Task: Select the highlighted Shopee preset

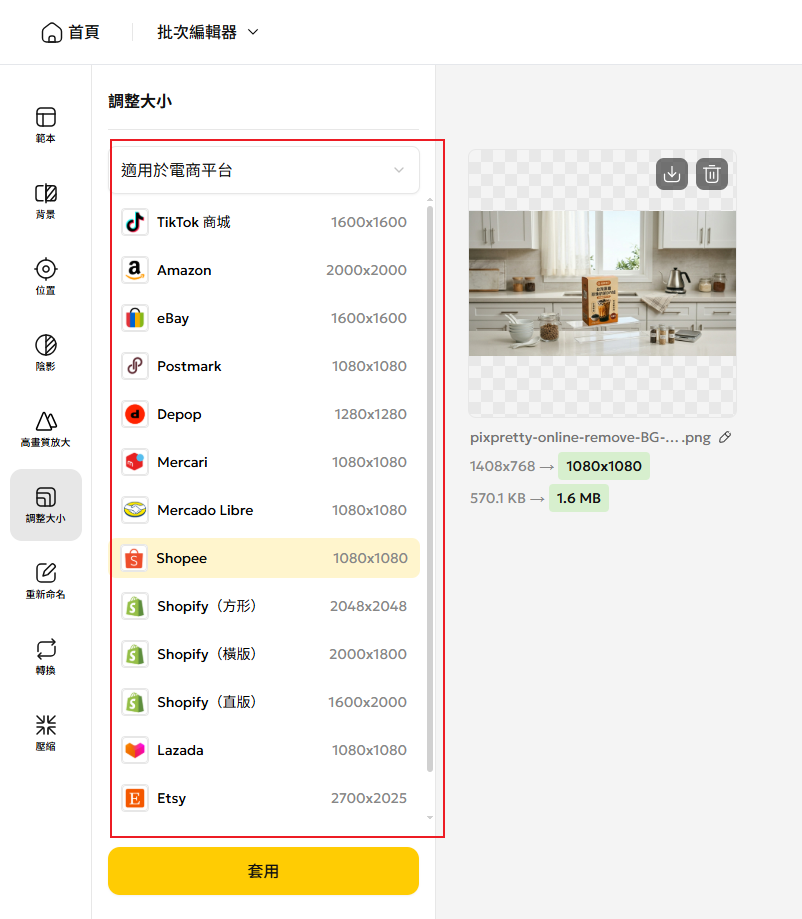Action: [x=265, y=558]
